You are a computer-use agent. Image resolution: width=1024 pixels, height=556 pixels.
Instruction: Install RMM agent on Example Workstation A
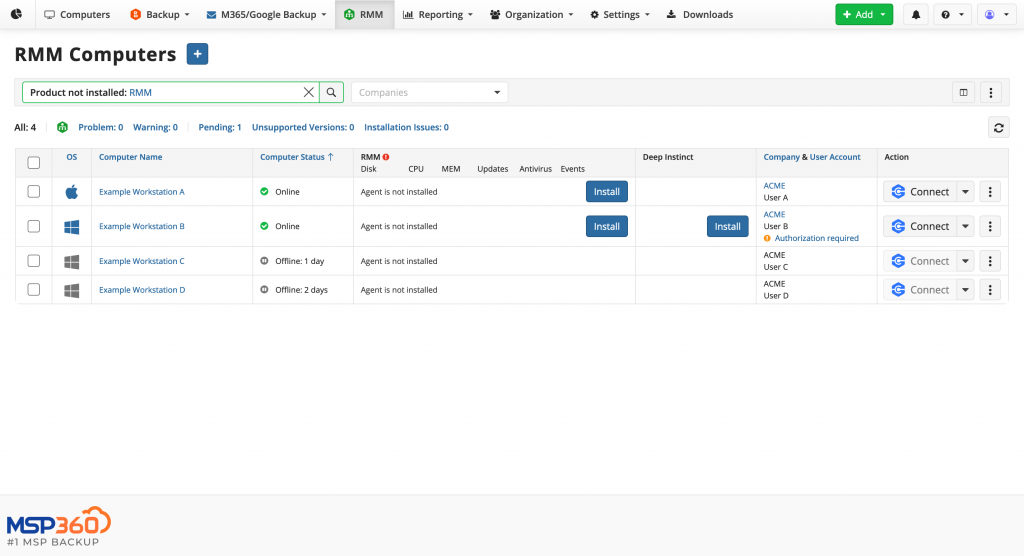pos(606,192)
